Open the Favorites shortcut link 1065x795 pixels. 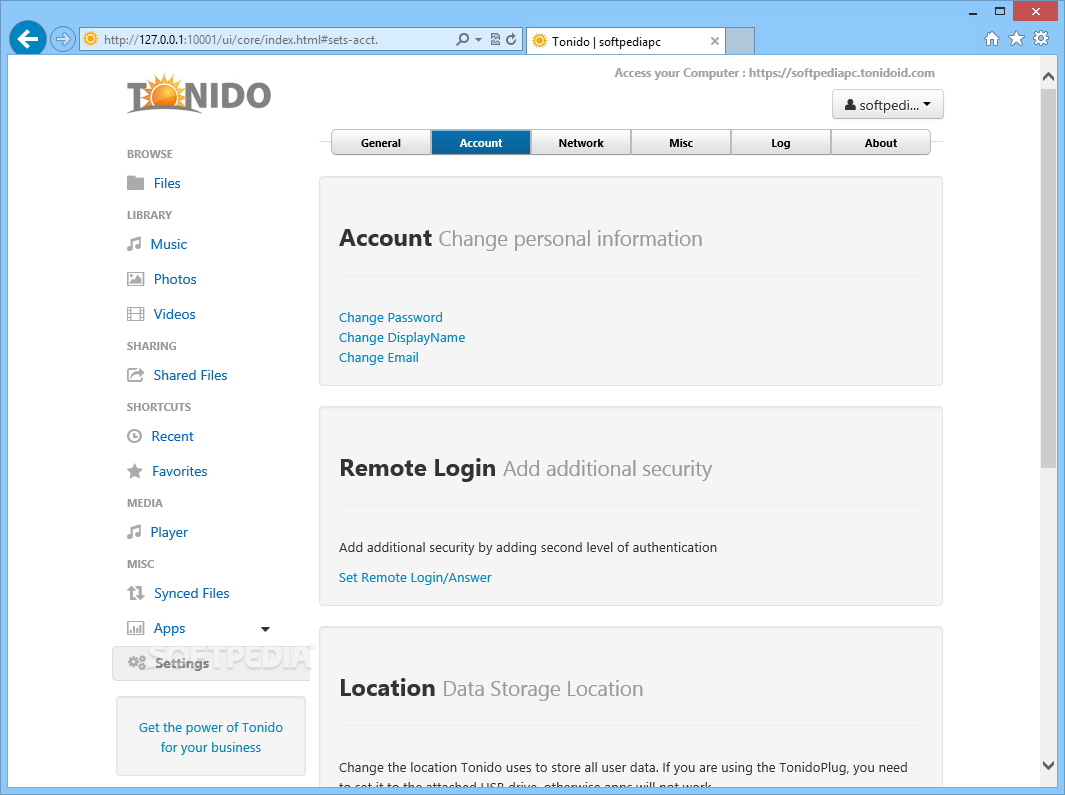pos(179,471)
